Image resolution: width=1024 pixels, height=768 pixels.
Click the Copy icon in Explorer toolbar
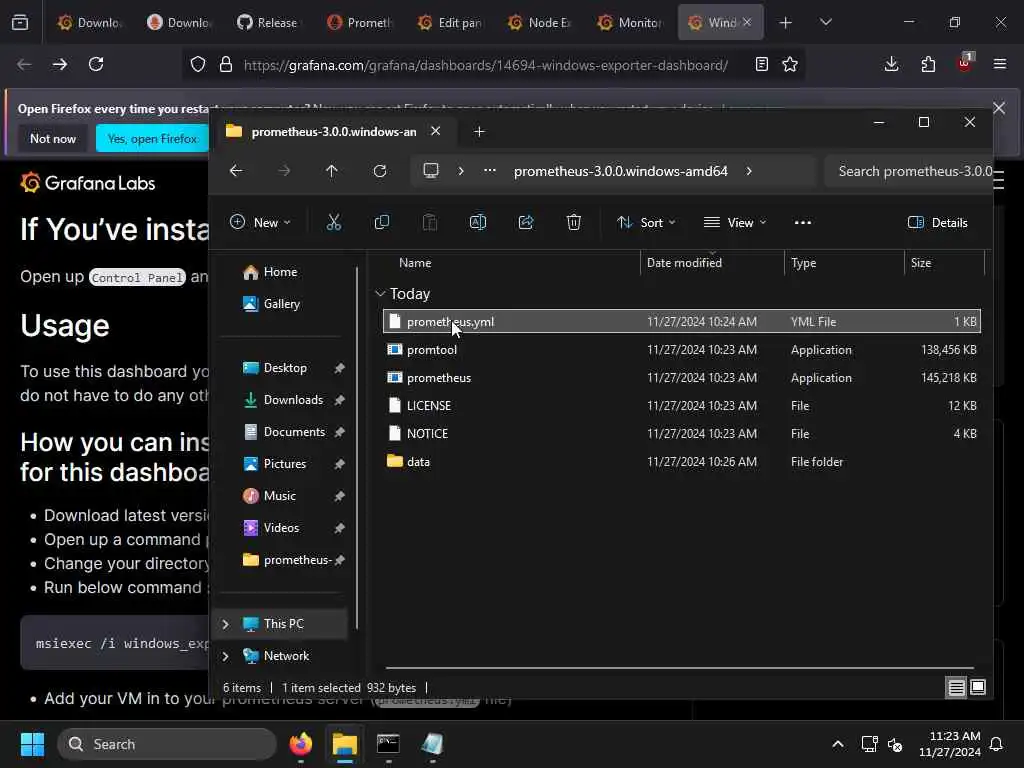[x=381, y=223]
